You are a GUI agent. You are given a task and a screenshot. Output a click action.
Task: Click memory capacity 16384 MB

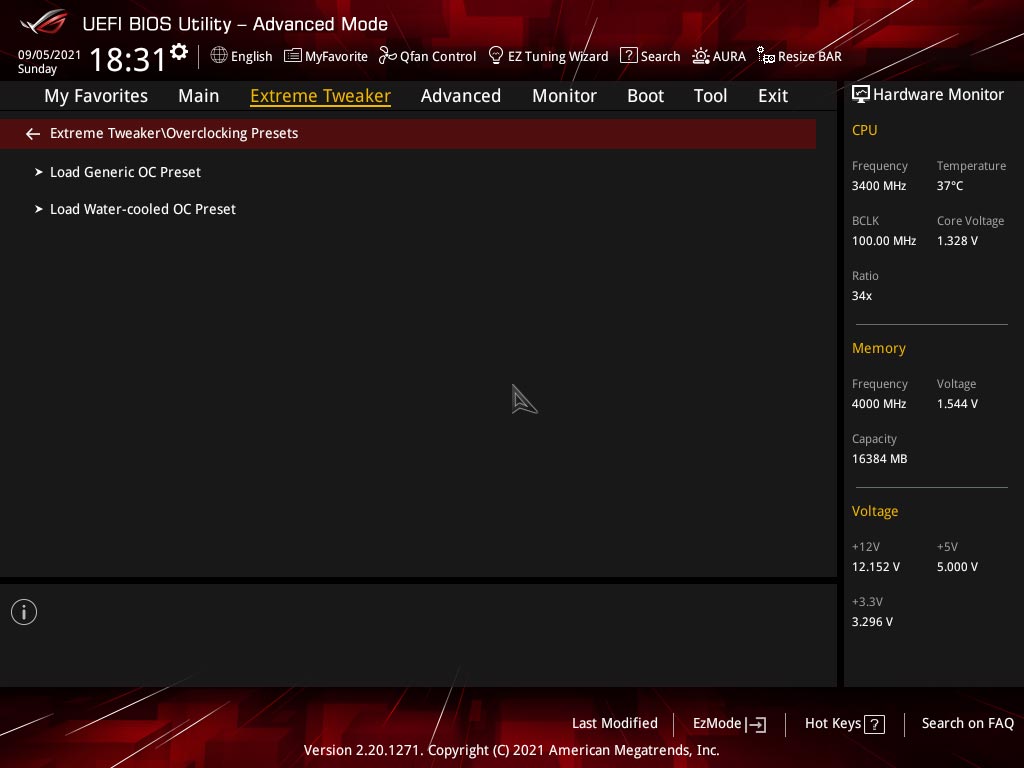pos(879,459)
